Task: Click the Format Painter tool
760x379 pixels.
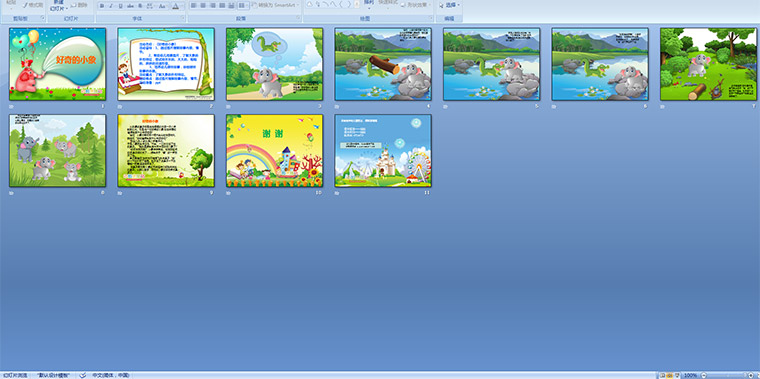Action: pos(33,5)
